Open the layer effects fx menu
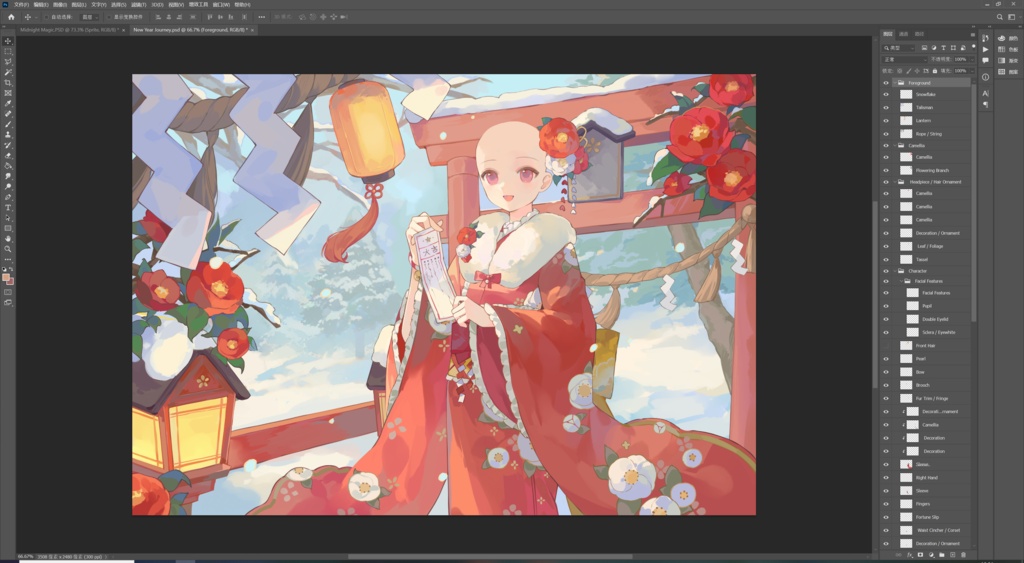The image size is (1024, 563). coord(910,555)
